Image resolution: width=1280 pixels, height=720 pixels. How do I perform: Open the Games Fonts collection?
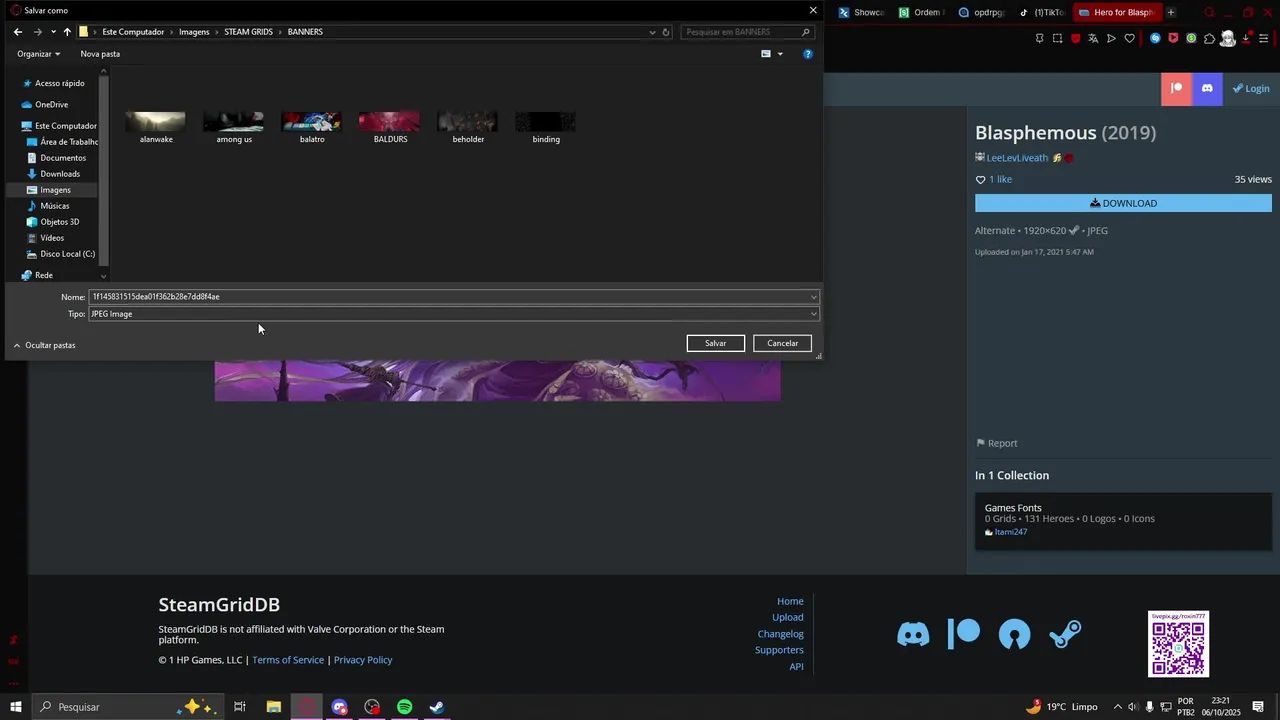1013,508
